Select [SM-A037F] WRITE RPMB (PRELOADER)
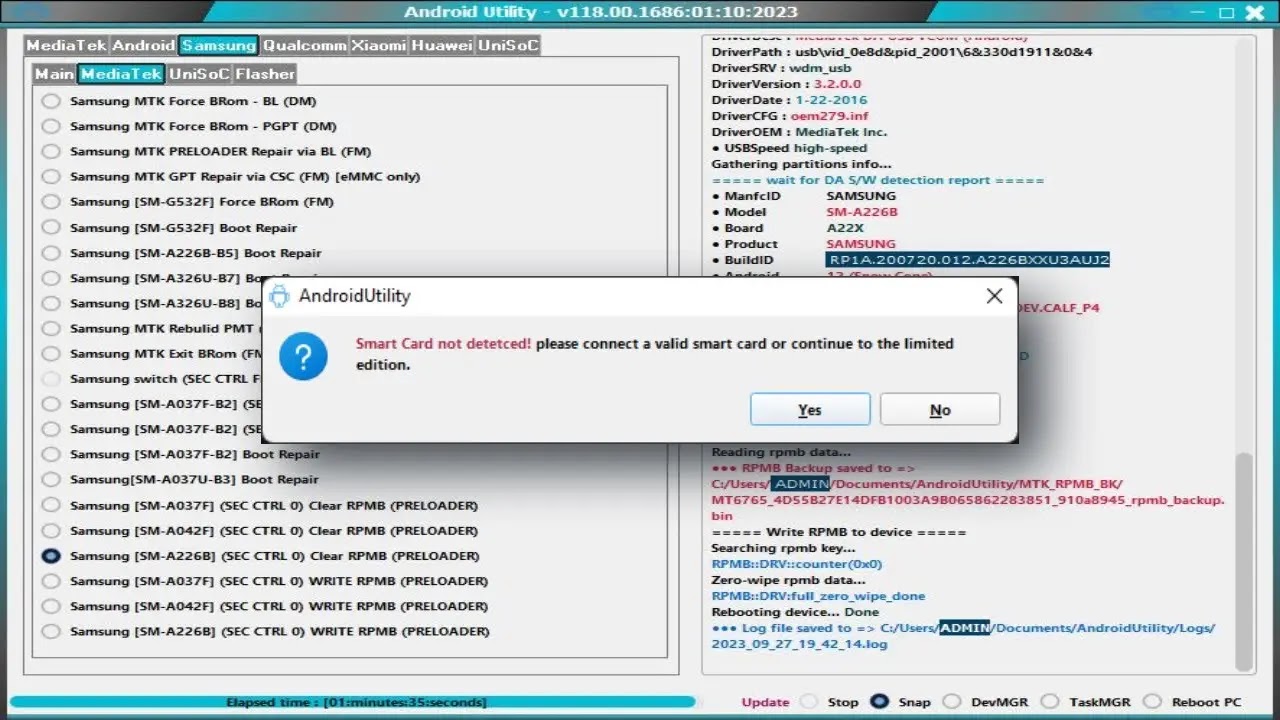 coord(50,581)
